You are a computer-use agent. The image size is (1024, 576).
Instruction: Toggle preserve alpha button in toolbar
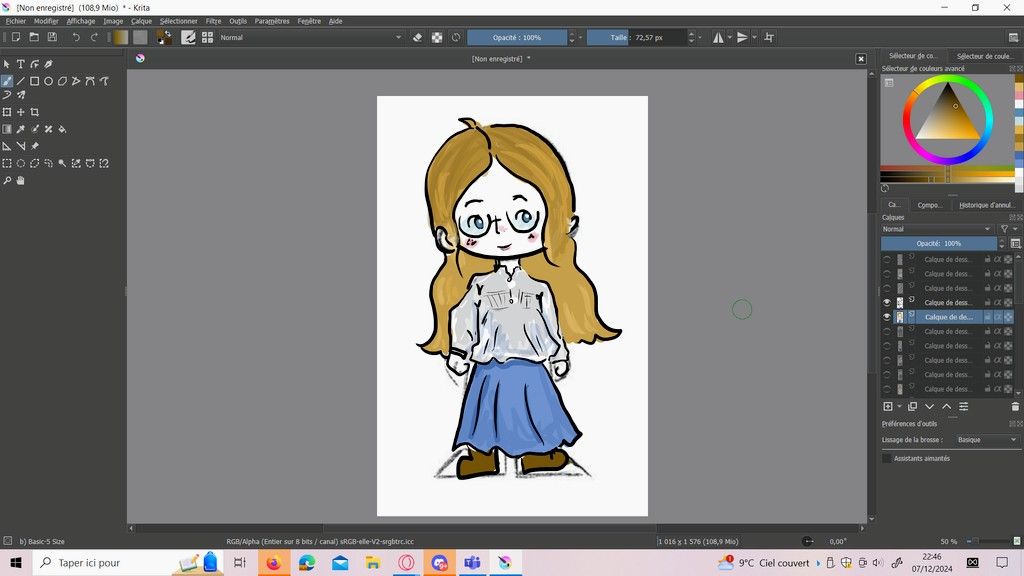point(437,37)
